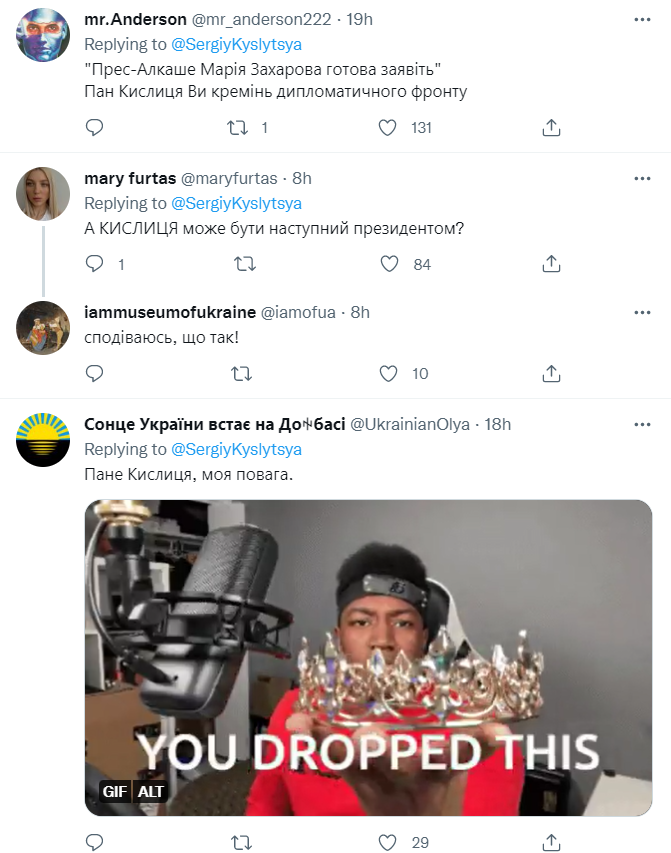Image resolution: width=671 pixels, height=853 pixels.
Task: Like iammuseumofukraine's reply with 10 likes
Action: point(388,373)
